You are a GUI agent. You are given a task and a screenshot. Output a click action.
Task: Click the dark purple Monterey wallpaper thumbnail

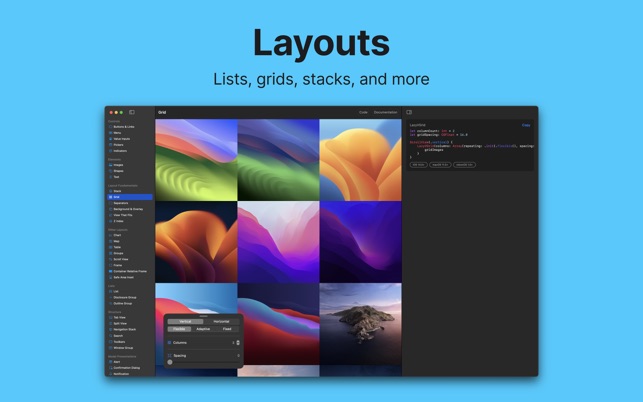pos(360,242)
